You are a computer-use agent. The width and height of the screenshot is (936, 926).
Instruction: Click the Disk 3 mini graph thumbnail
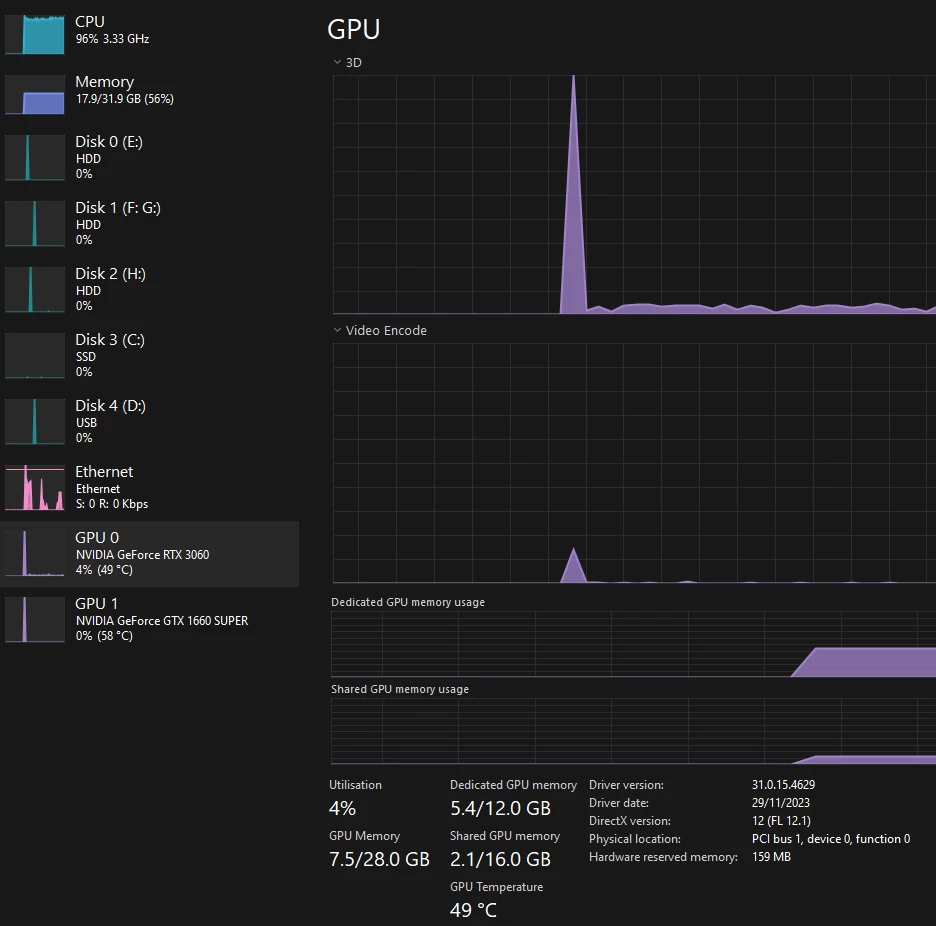pyautogui.click(x=35, y=355)
